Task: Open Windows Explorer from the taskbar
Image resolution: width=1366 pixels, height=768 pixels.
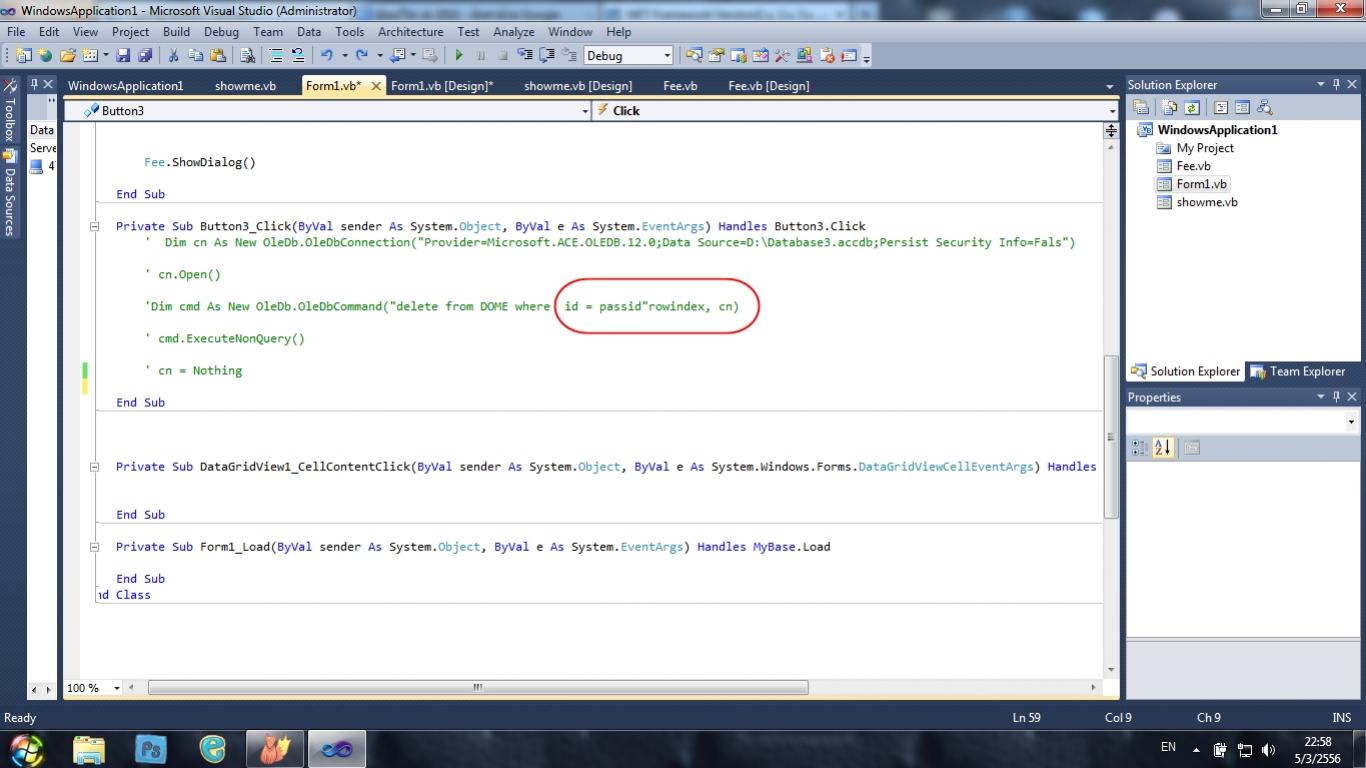Action: (x=89, y=748)
